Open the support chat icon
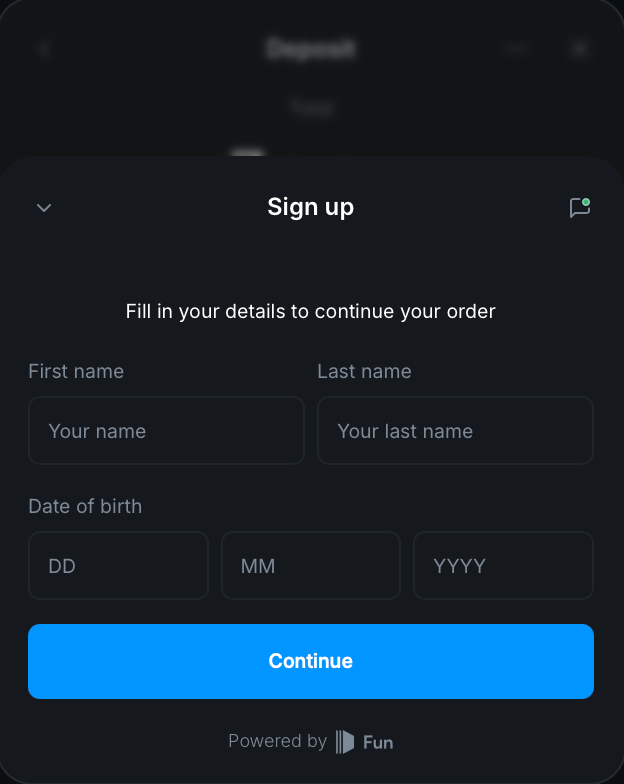Screen dimensions: 624x784 (580, 208)
